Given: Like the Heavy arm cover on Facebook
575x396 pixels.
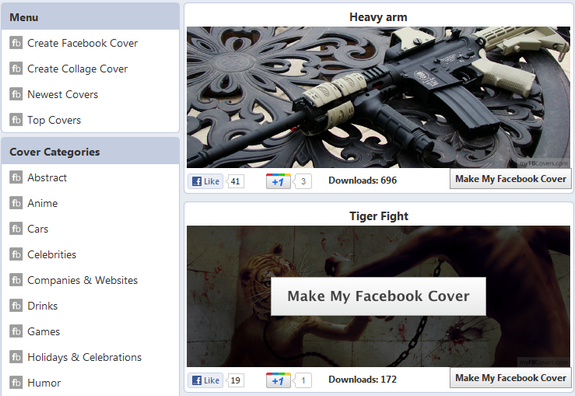Looking at the screenshot, I should click(x=206, y=181).
